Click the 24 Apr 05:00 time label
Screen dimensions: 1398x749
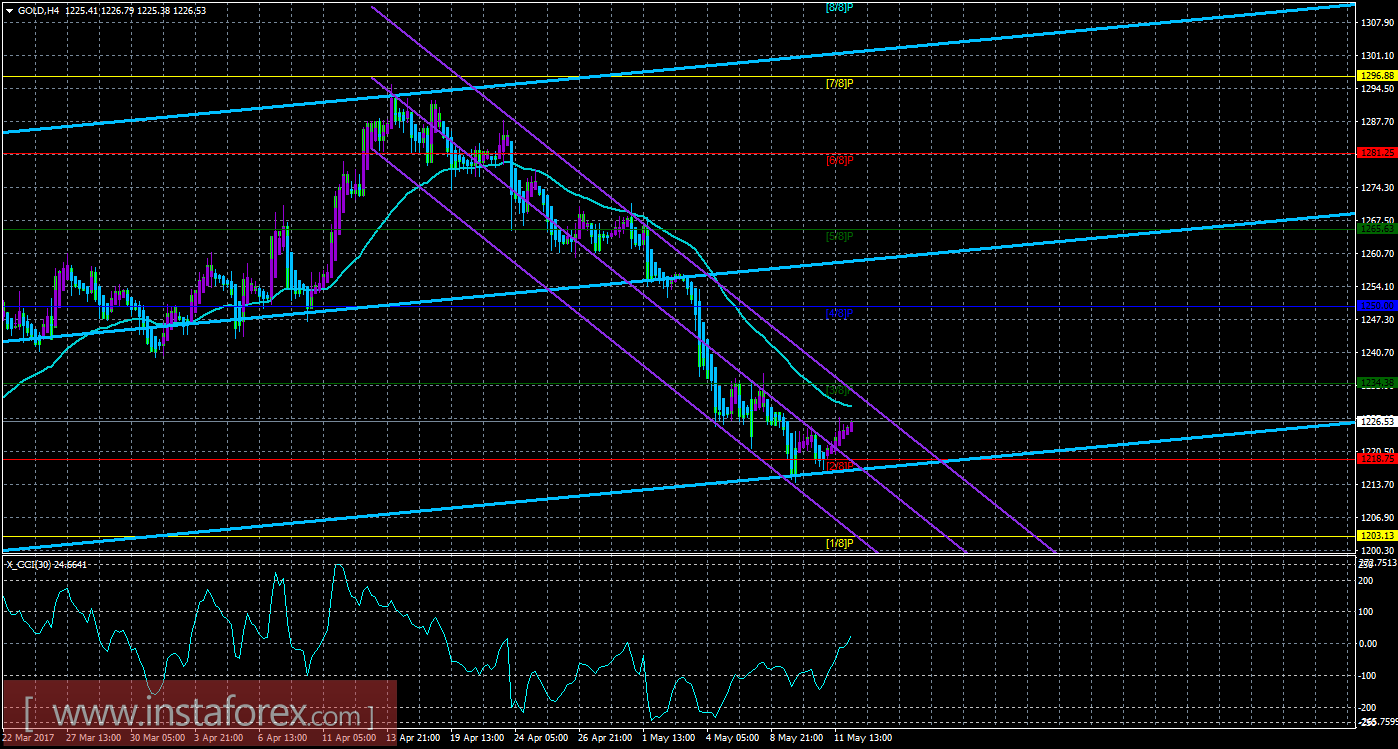coord(542,738)
